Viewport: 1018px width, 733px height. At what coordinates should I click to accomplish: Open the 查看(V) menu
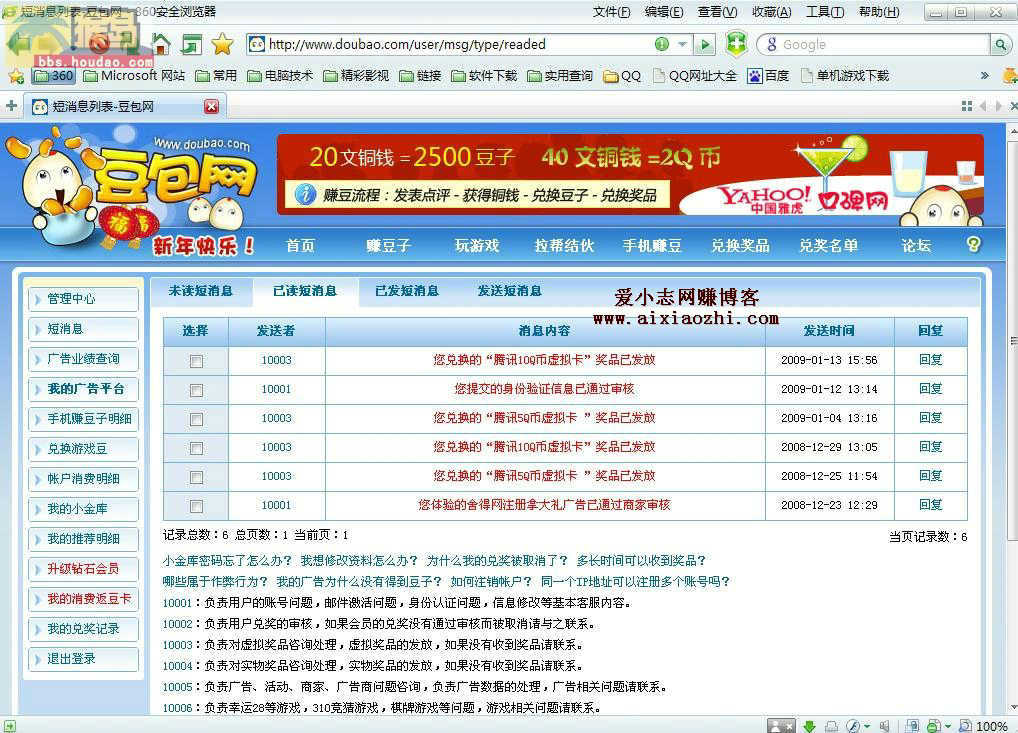[x=717, y=12]
